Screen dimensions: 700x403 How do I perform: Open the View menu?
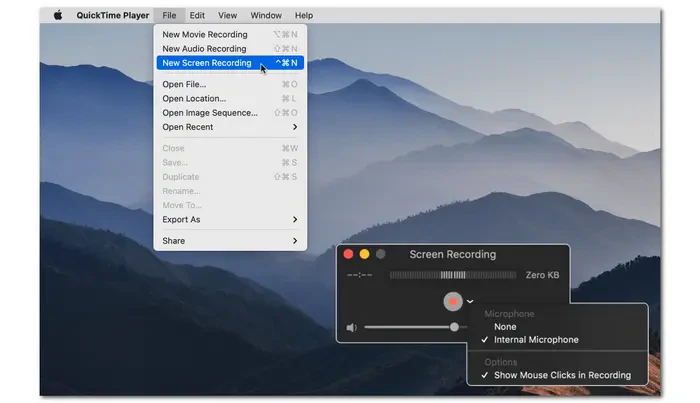(x=227, y=15)
